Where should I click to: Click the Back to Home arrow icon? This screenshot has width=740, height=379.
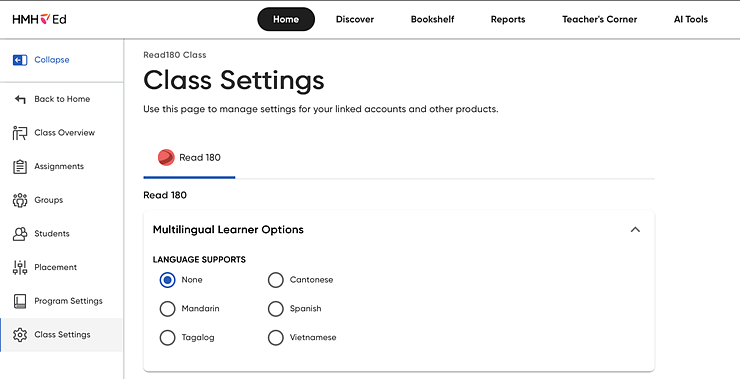pyautogui.click(x=20, y=99)
